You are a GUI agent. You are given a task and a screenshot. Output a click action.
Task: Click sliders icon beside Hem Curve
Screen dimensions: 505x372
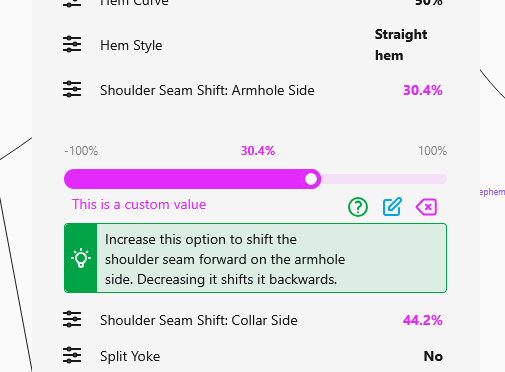click(72, 3)
